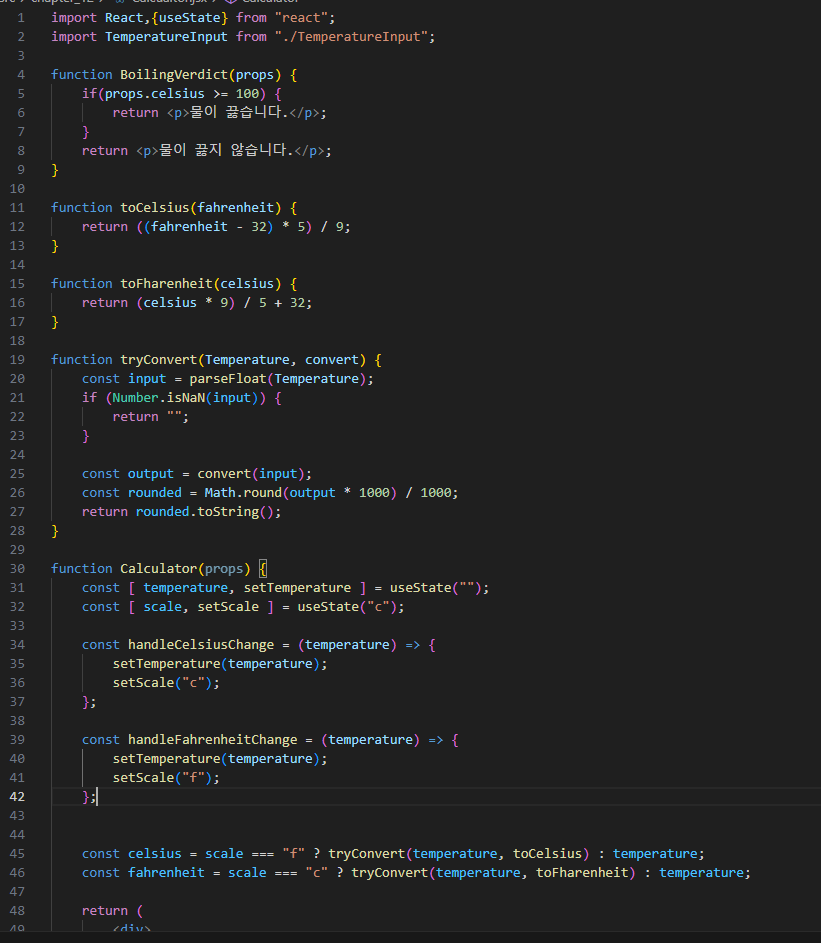Click handleFahrenheitChange on line 39
The height and width of the screenshot is (943, 821).
coord(213,740)
